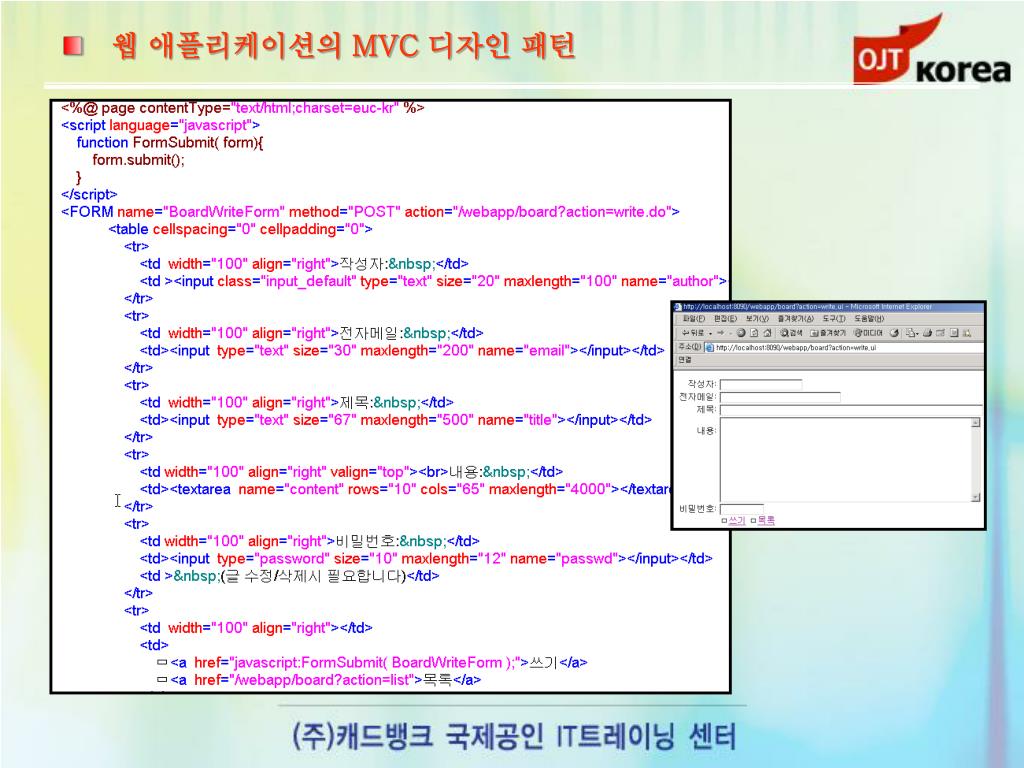
Task: Open the Favorites (즐겨찾기) toolbar button
Action: pos(828,332)
